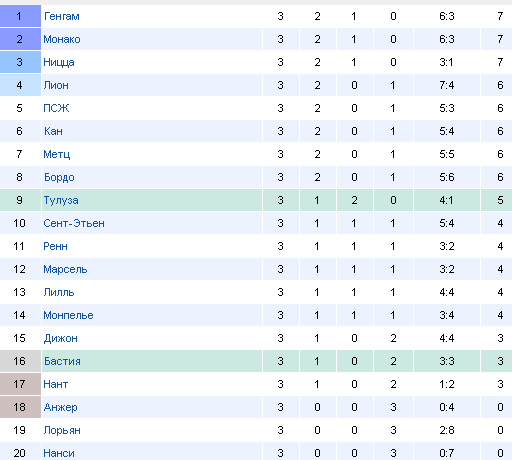512x460 pixels.
Task: Open the highlighted Тулуза team link
Action: [x=61, y=200]
